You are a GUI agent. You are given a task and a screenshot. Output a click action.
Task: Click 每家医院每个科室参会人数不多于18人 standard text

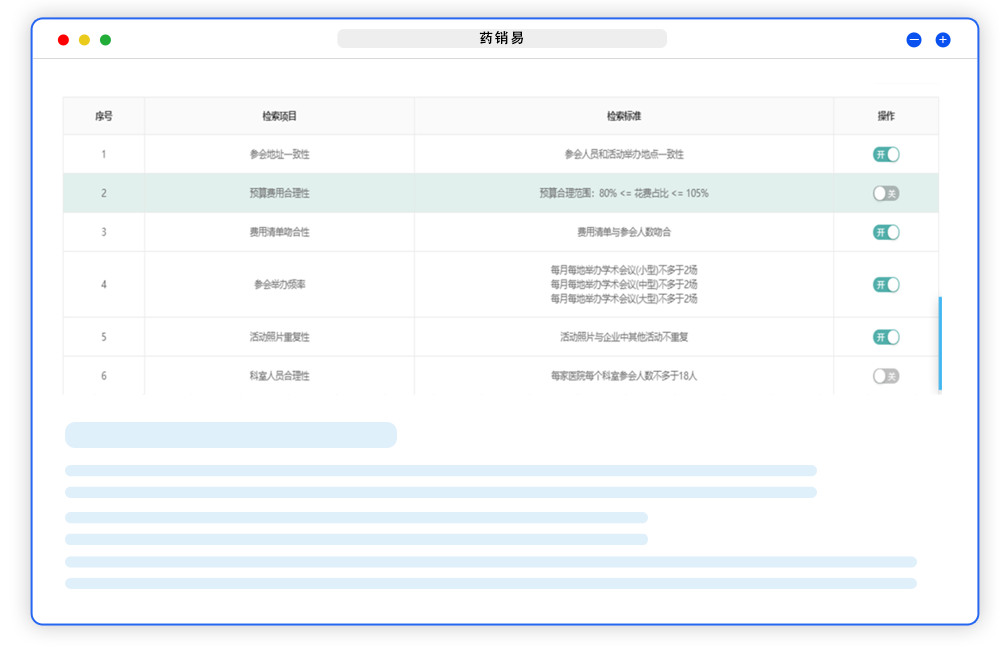coord(624,376)
